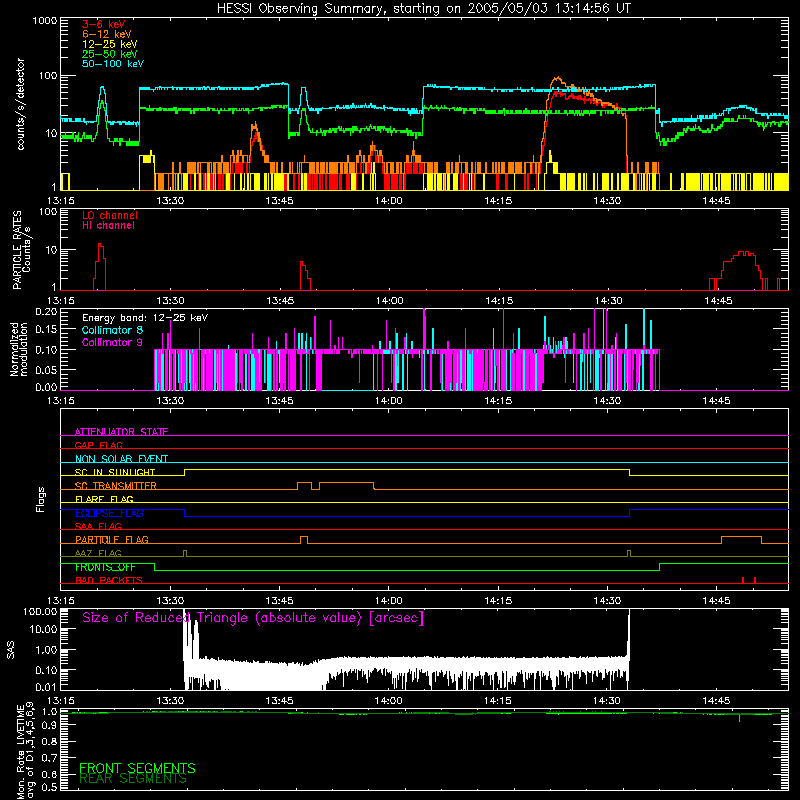Click the GAP_FLAG label
The height and width of the screenshot is (800, 800).
pyautogui.click(x=98, y=445)
